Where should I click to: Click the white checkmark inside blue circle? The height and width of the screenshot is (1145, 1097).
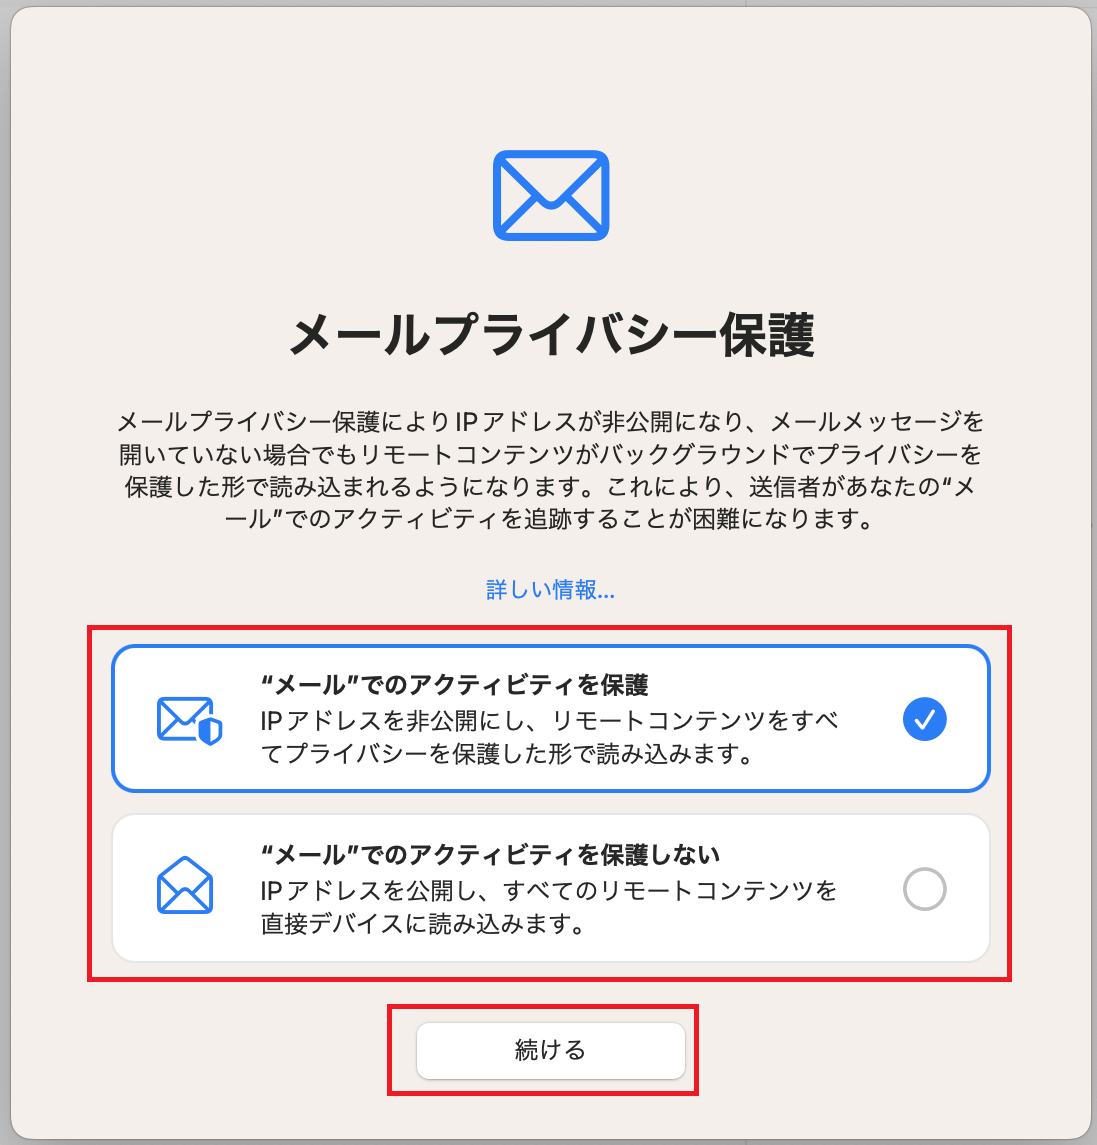coord(925,720)
